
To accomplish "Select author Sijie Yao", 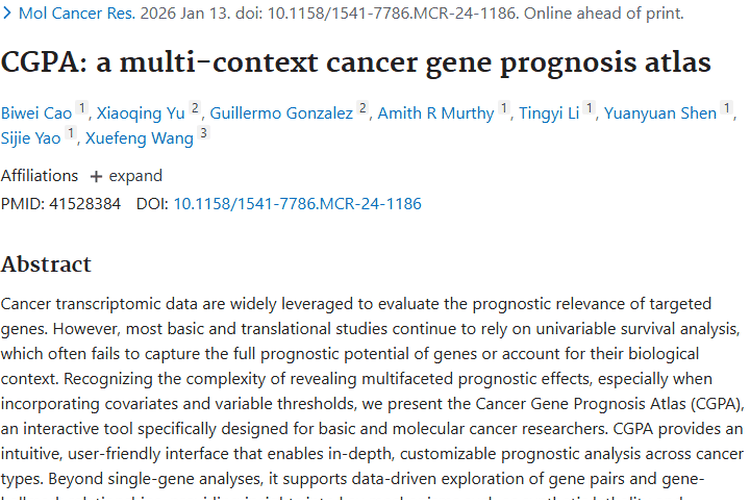I will pos(31,139).
